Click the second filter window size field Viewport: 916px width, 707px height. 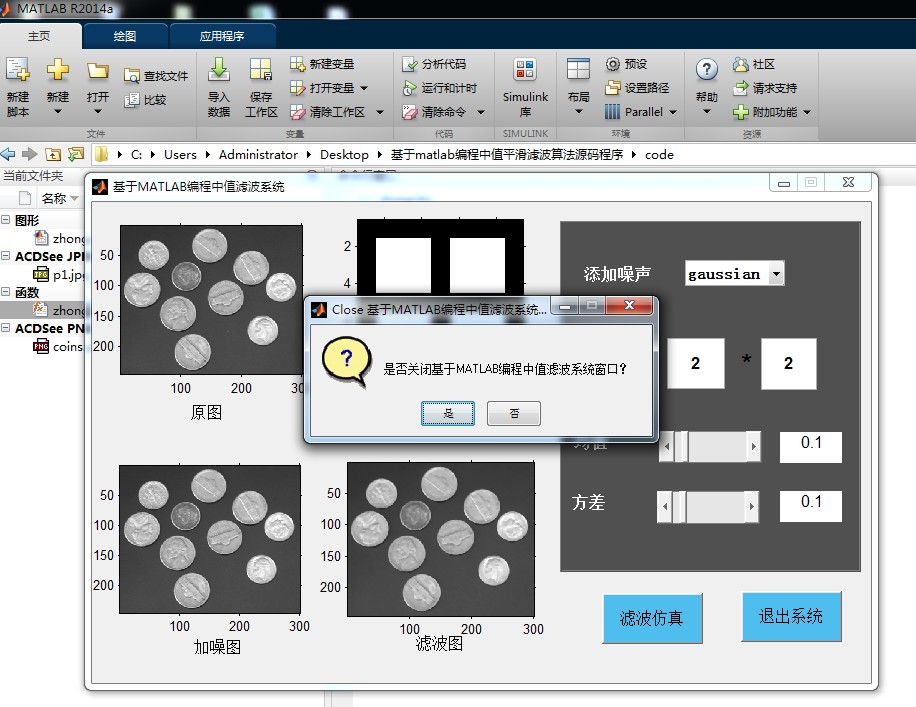pos(788,363)
